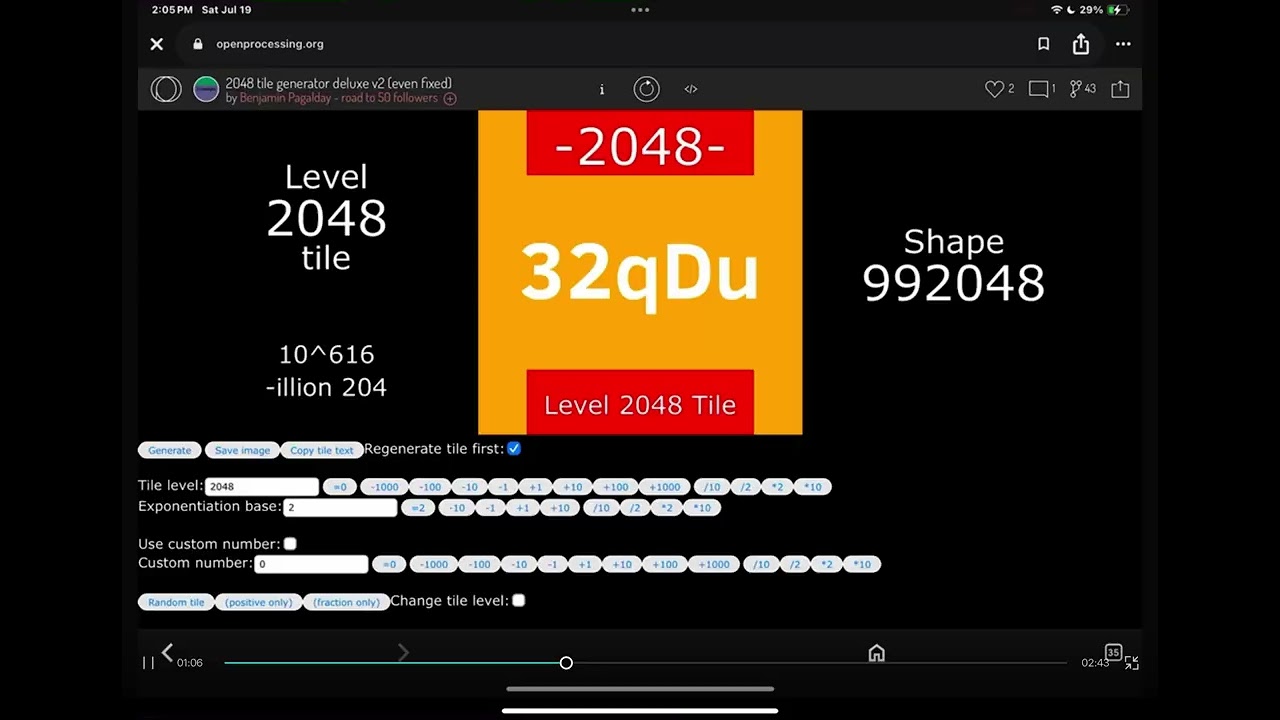The image size is (1280, 720).
Task: Divide tile level by 10
Action: click(711, 487)
